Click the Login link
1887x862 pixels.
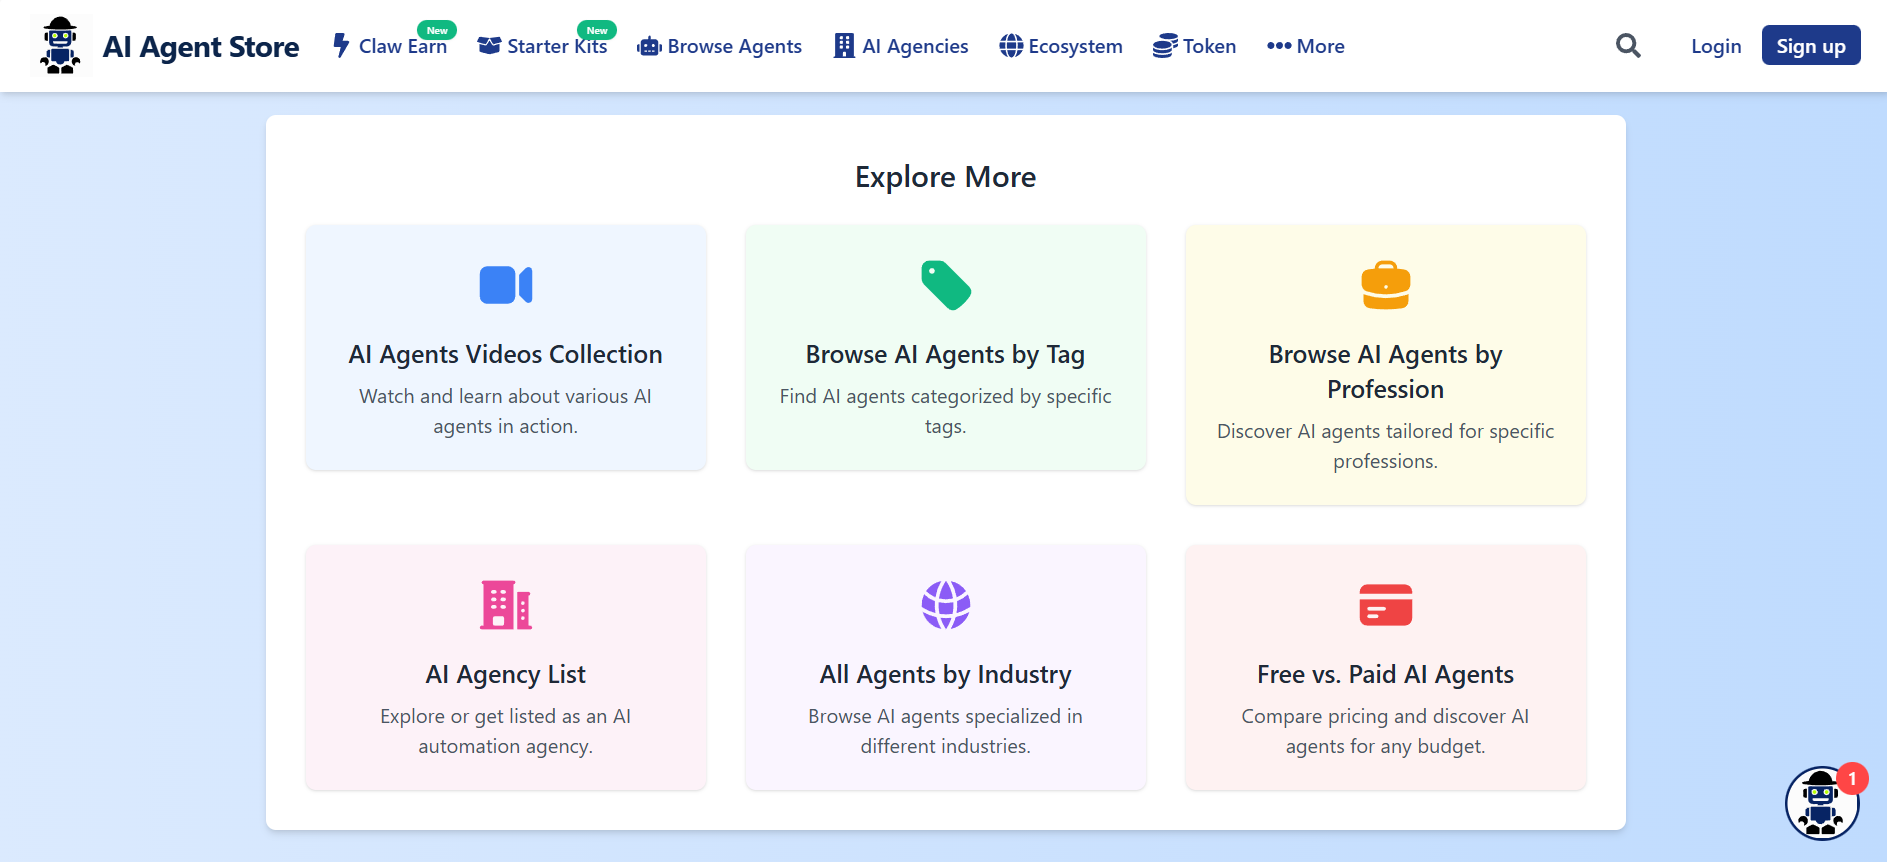(1716, 46)
